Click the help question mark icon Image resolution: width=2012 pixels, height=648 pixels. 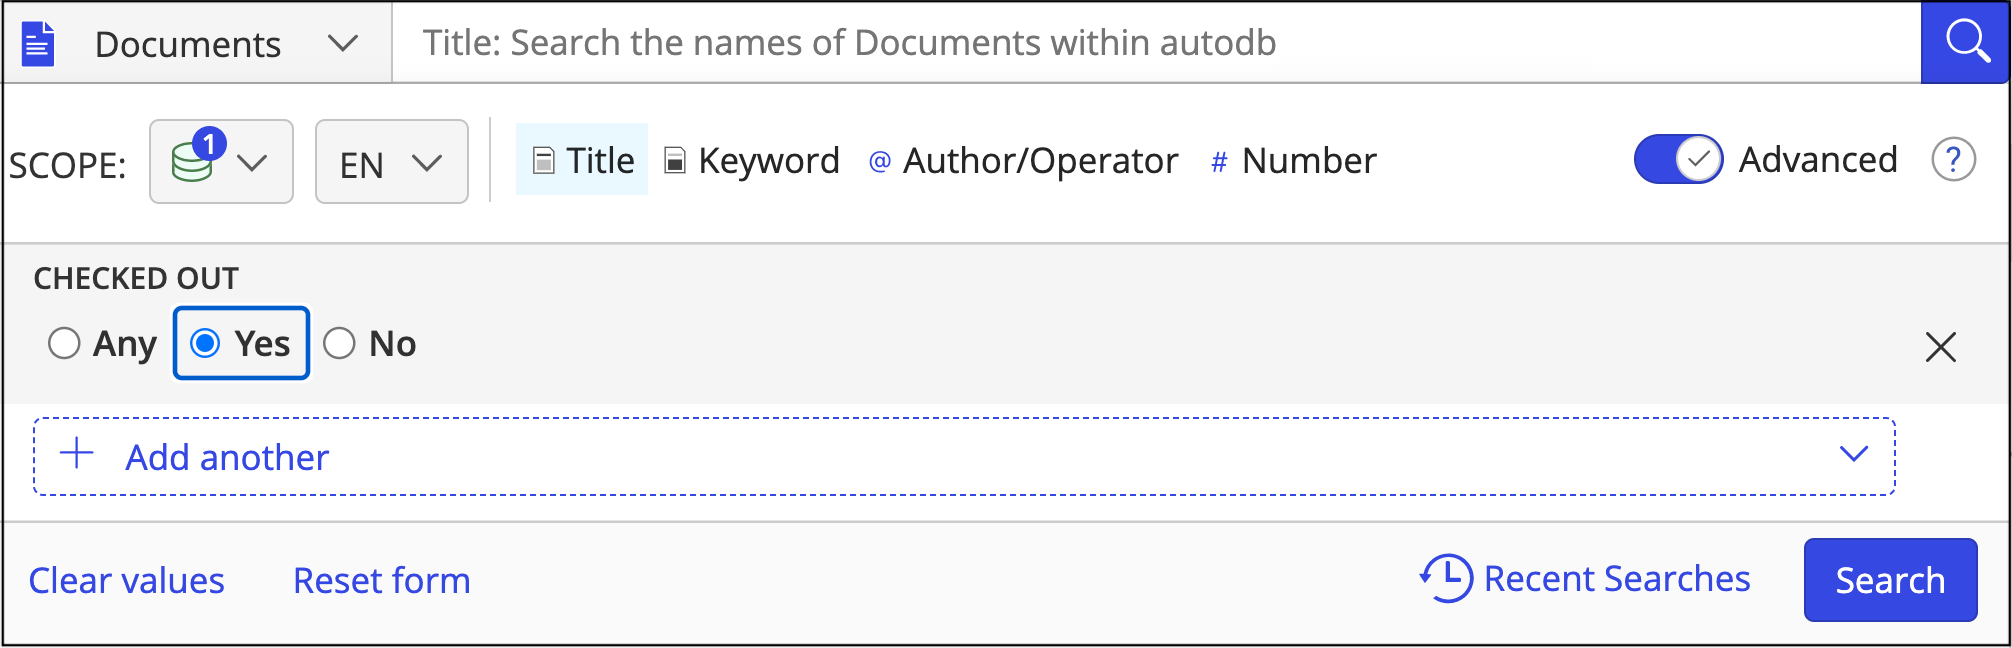point(1953,160)
